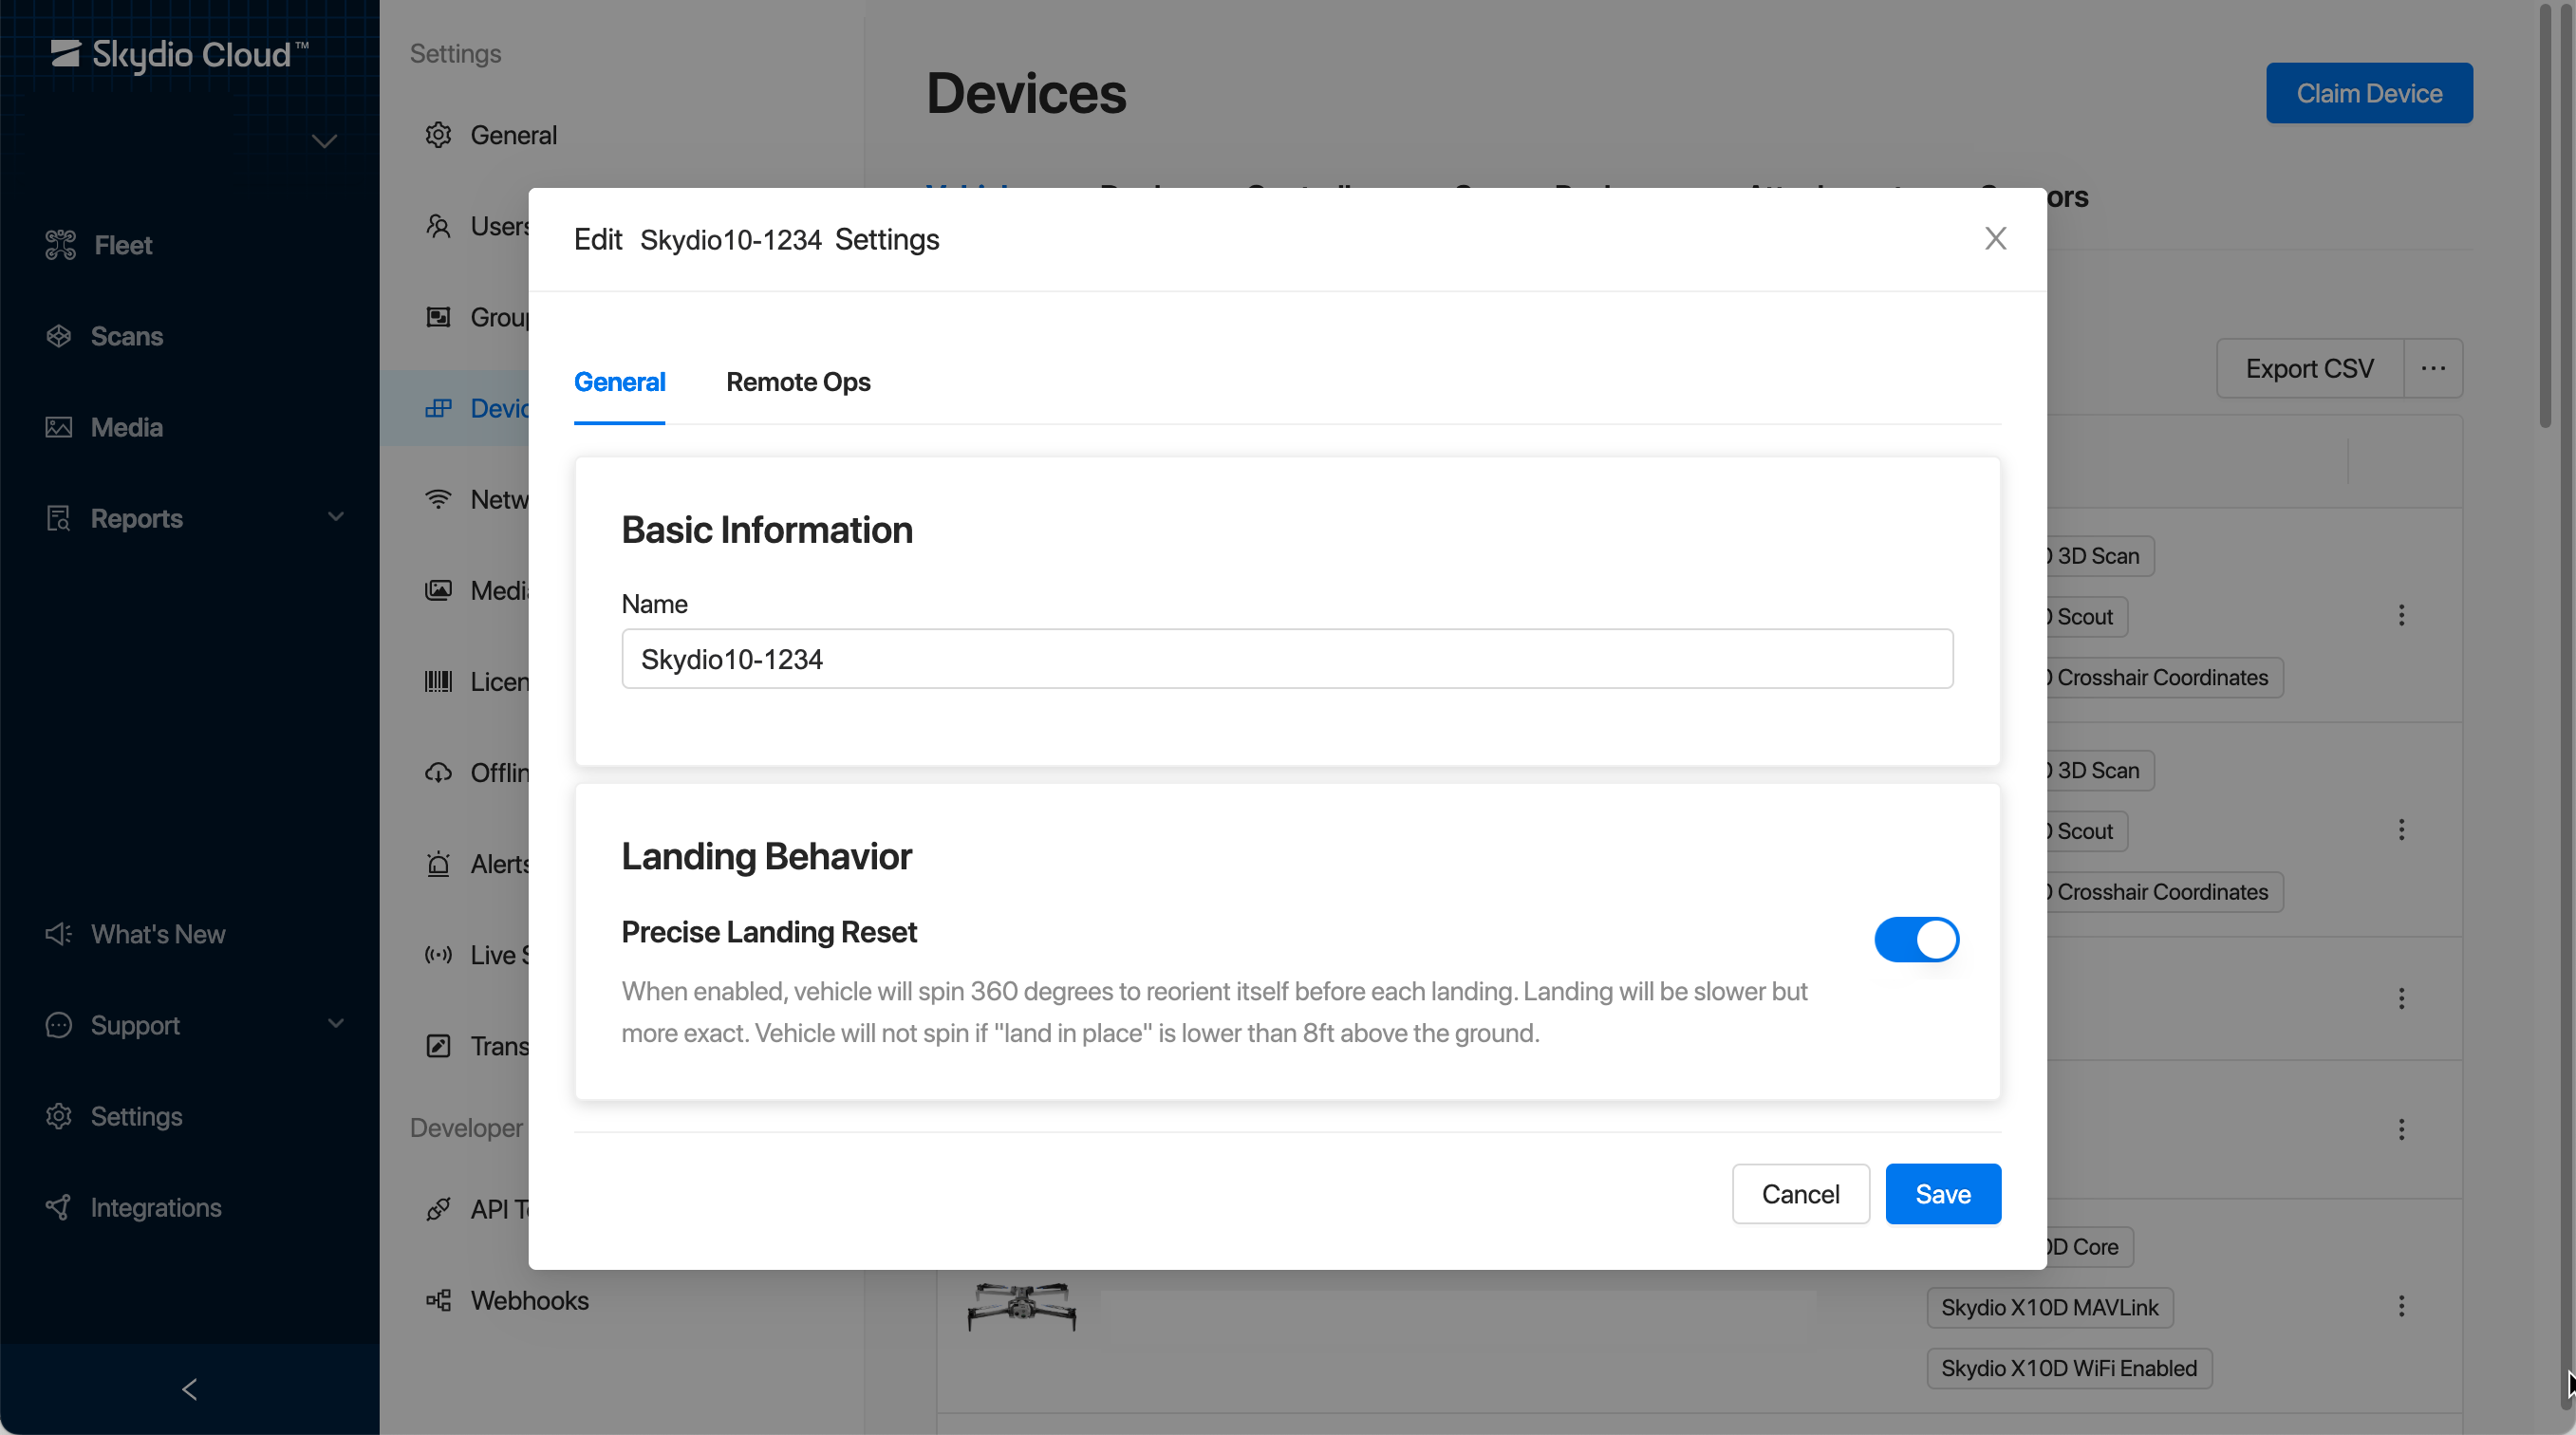
Task: Open row menu beside Skydio X10D MAVLink
Action: pyautogui.click(x=2401, y=1305)
